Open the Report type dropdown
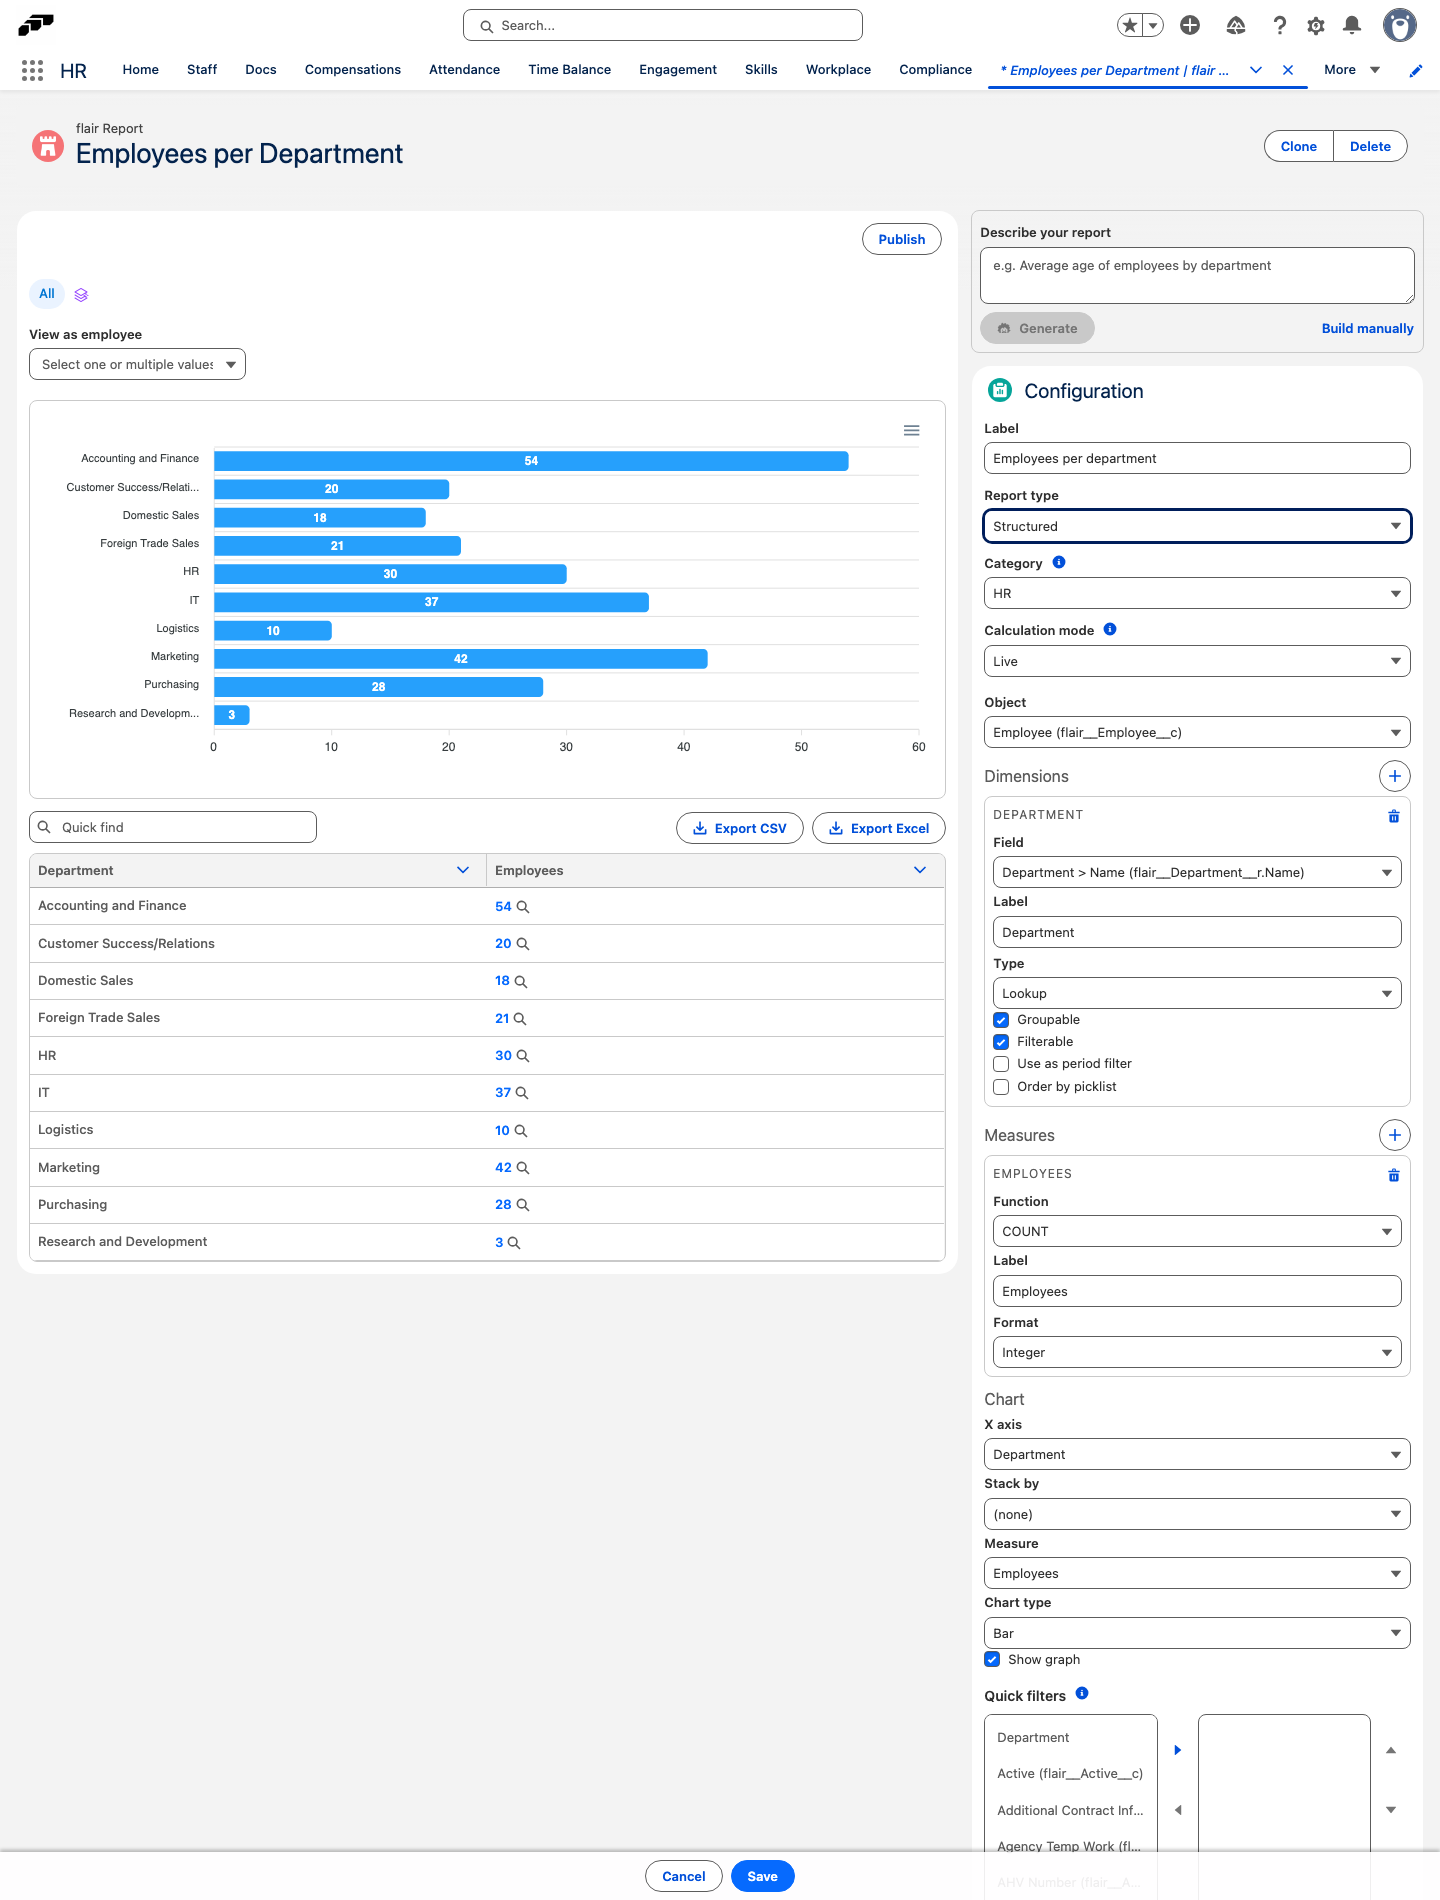Screen dimensions: 1440x1900 [x=1197, y=526]
